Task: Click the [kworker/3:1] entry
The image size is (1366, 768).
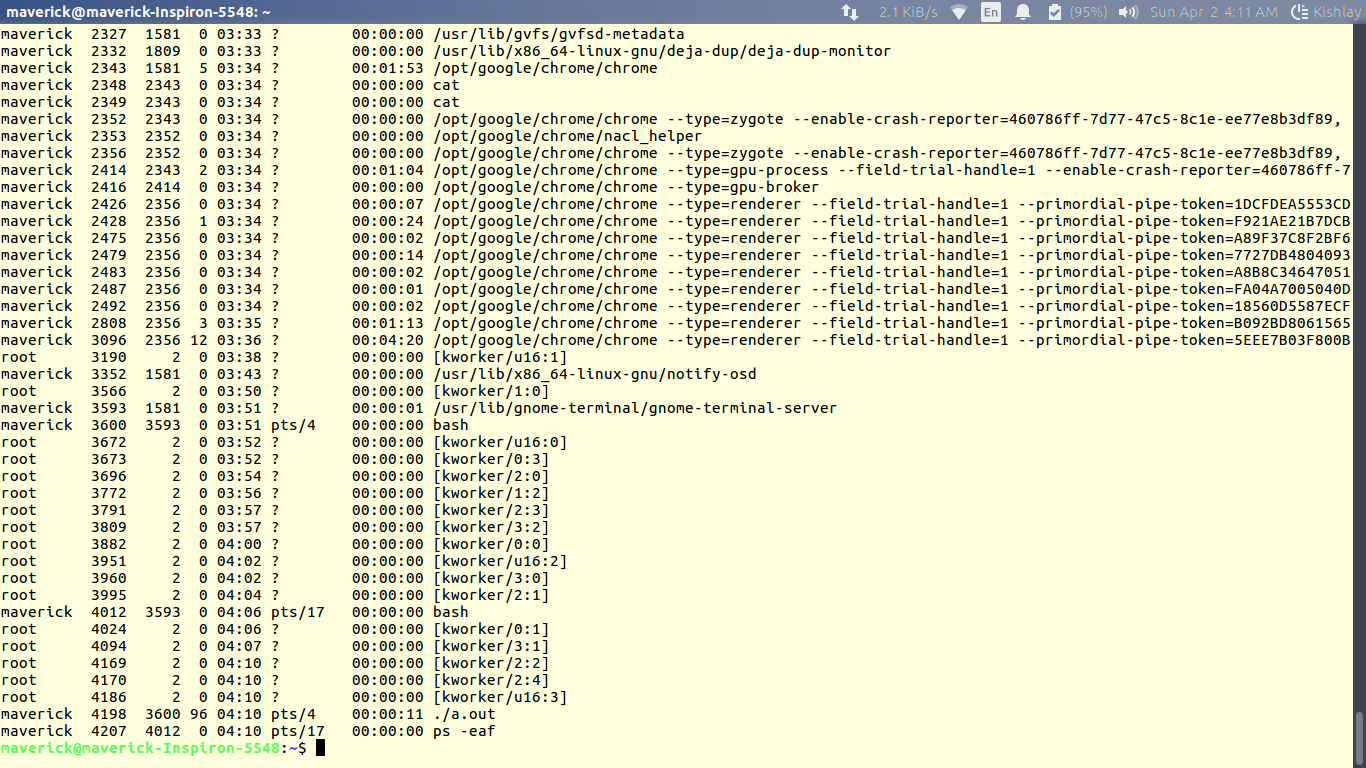Action: 491,646
